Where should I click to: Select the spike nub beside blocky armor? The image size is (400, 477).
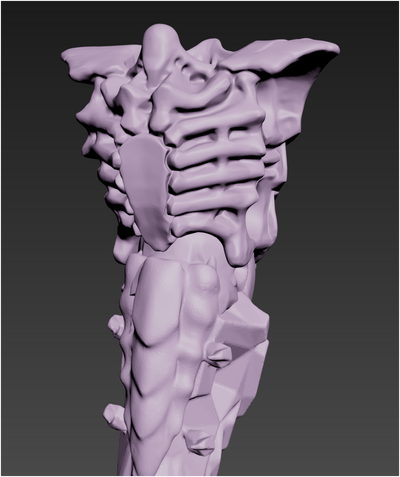click(218, 354)
